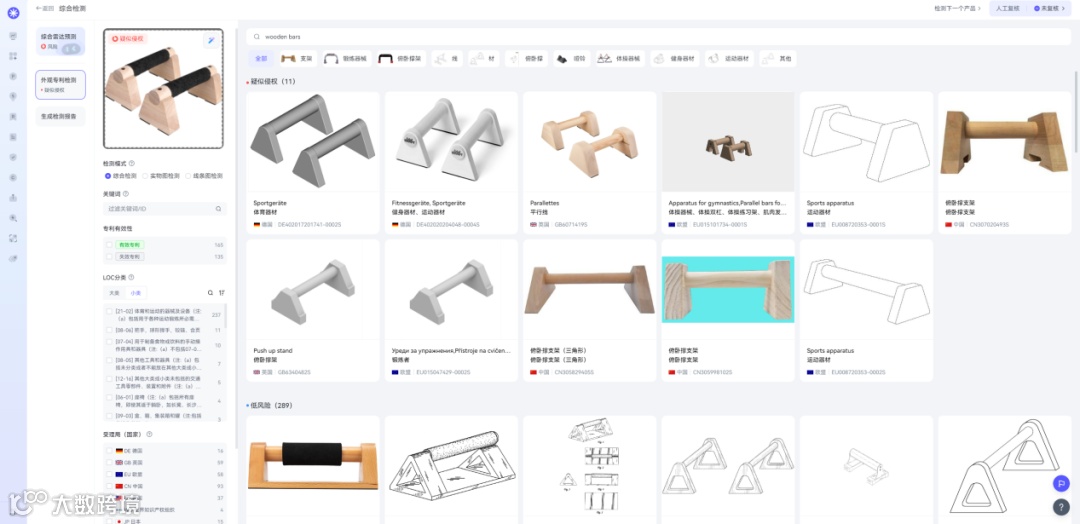The height and width of the screenshot is (524, 1080).
Task: Filter results by 体操器械 category
Action: pyautogui.click(x=620, y=59)
